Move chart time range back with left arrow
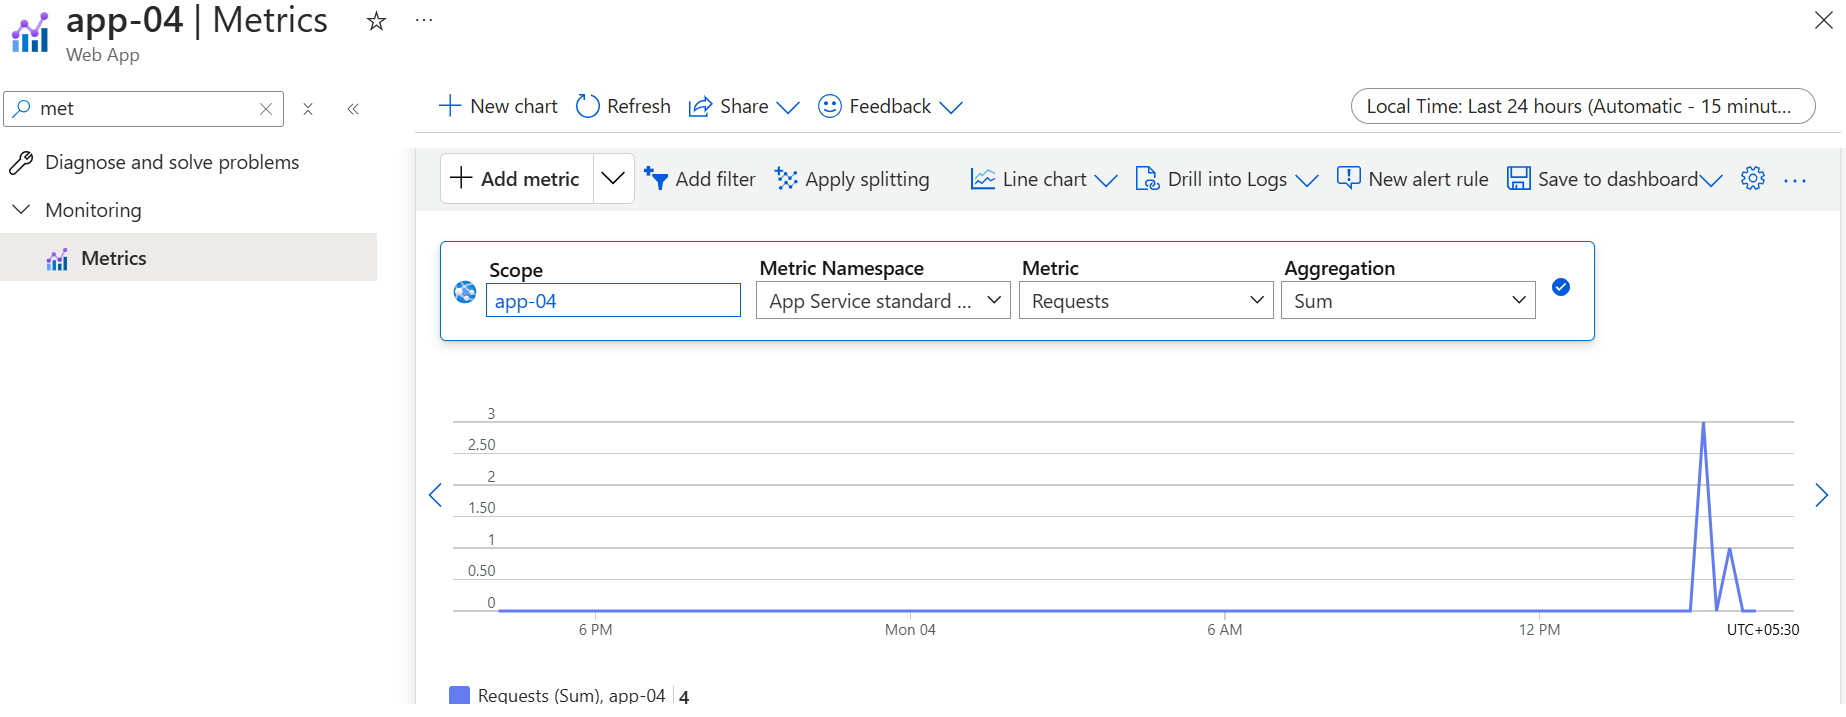1846x717 pixels. (x=435, y=495)
